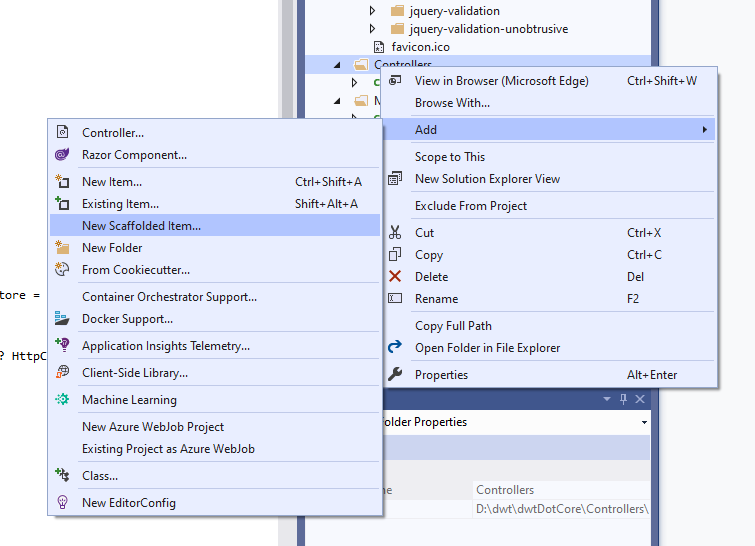Click the Controller icon in Add submenu
The image size is (755, 546).
tap(62, 133)
